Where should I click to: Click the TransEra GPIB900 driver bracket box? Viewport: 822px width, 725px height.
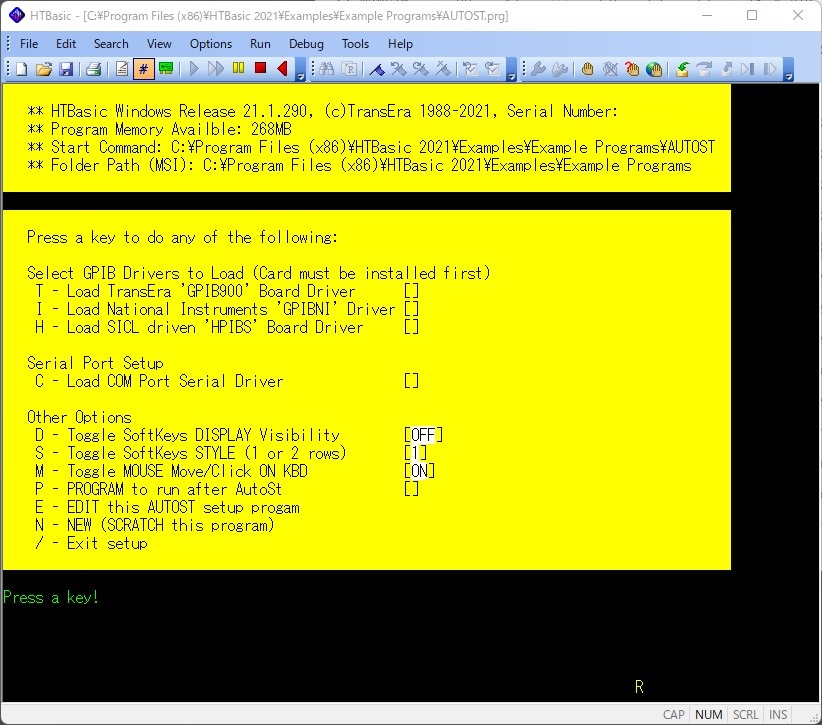click(412, 291)
